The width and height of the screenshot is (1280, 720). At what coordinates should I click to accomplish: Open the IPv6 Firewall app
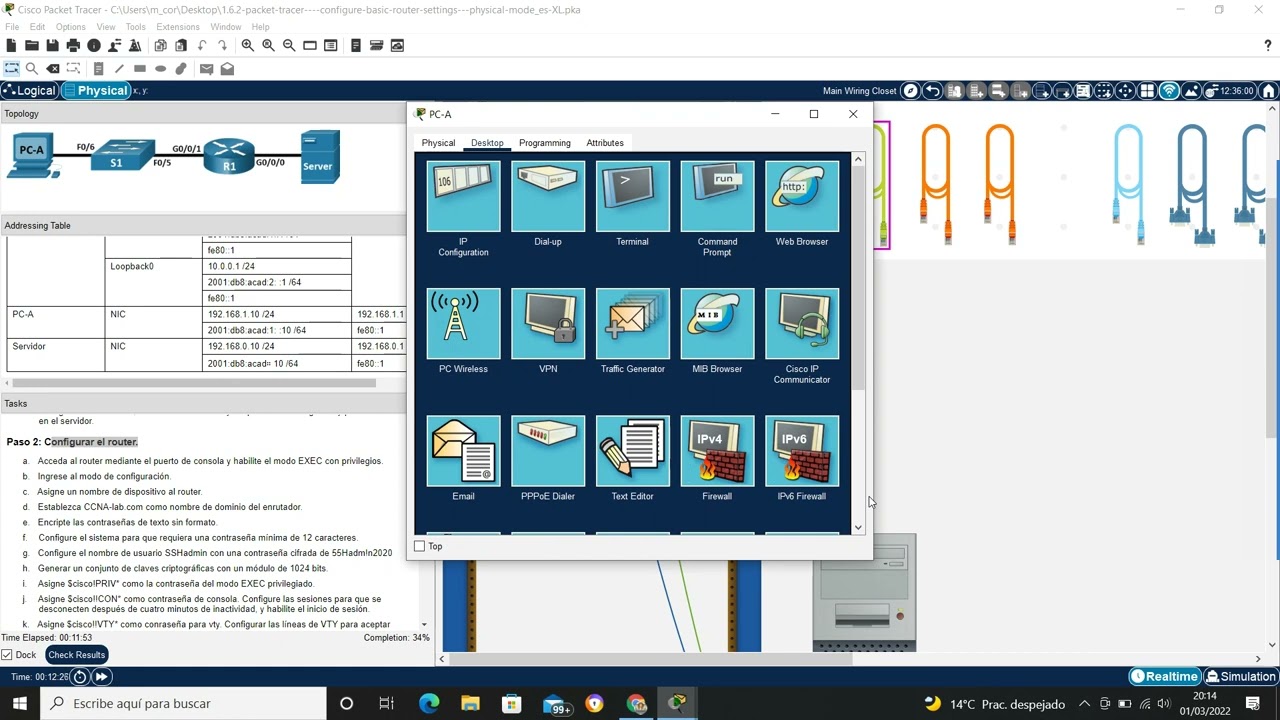802,451
